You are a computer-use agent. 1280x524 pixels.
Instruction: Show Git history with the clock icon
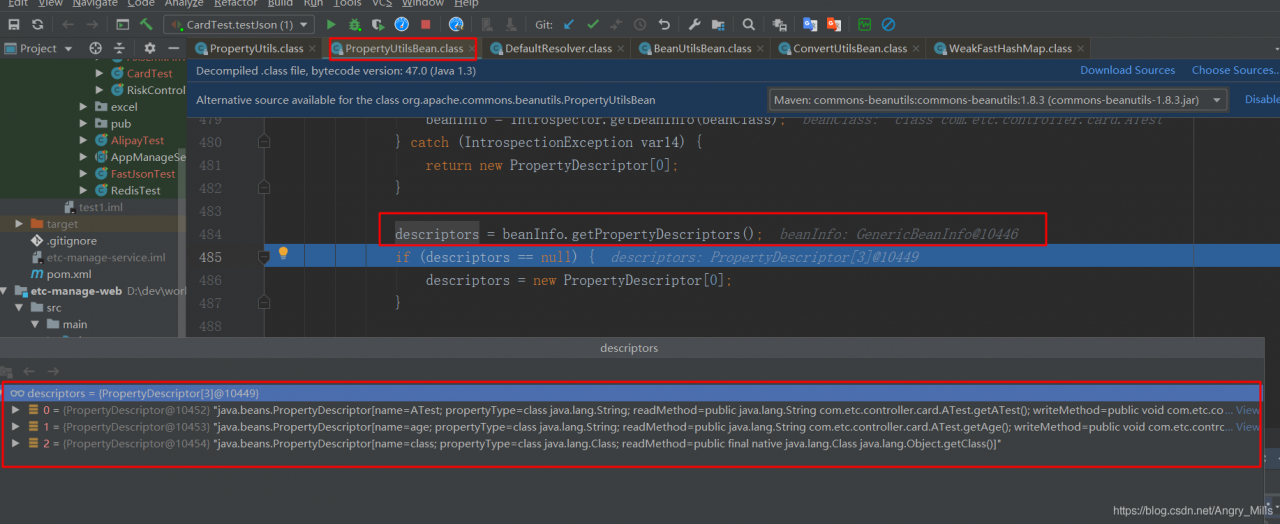tap(640, 24)
